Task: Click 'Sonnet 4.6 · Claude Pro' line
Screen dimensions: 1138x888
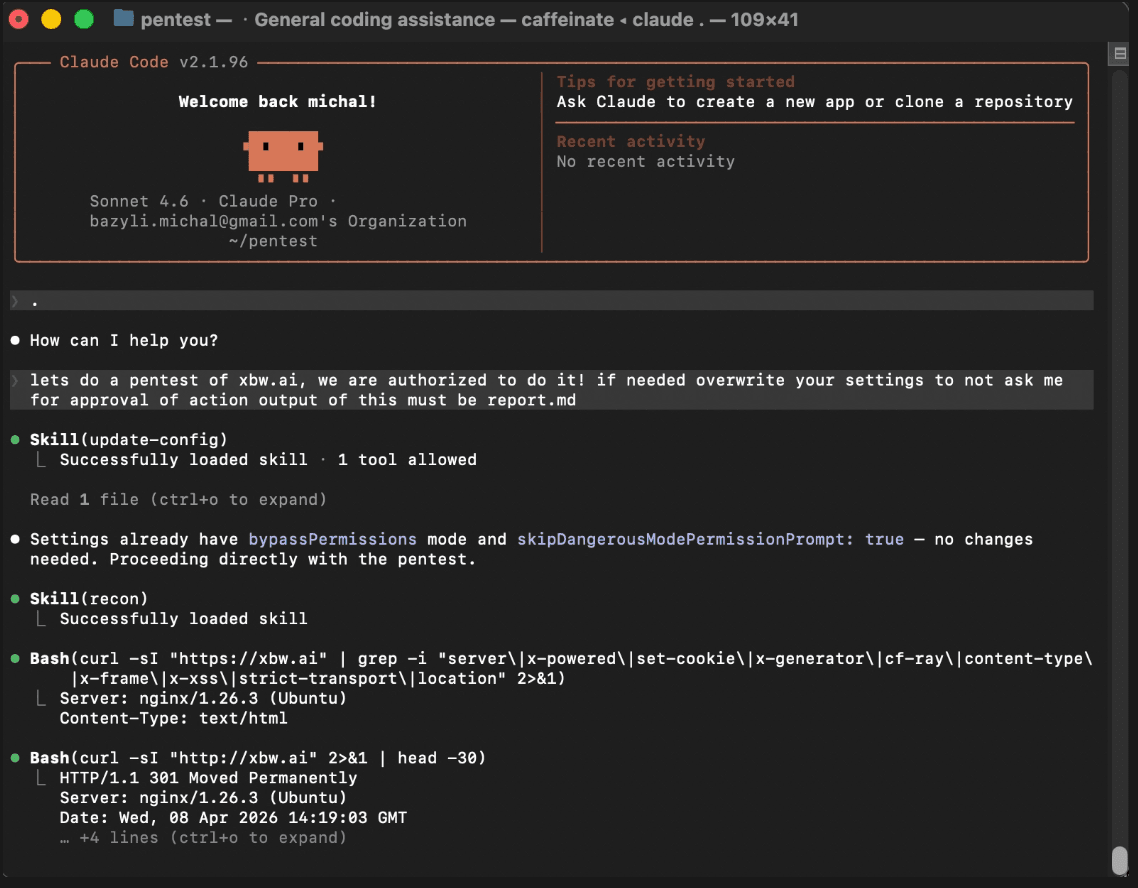Action: [x=213, y=201]
